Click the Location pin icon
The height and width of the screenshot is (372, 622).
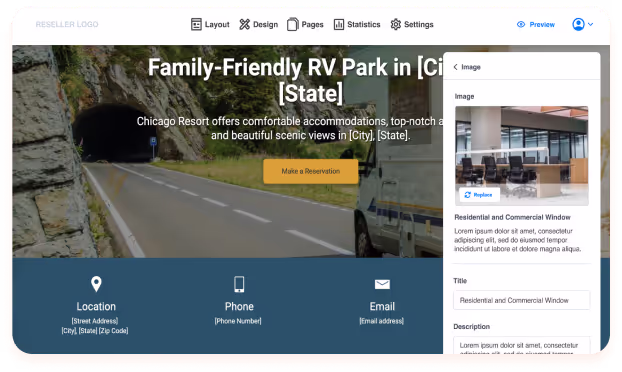[x=96, y=284]
